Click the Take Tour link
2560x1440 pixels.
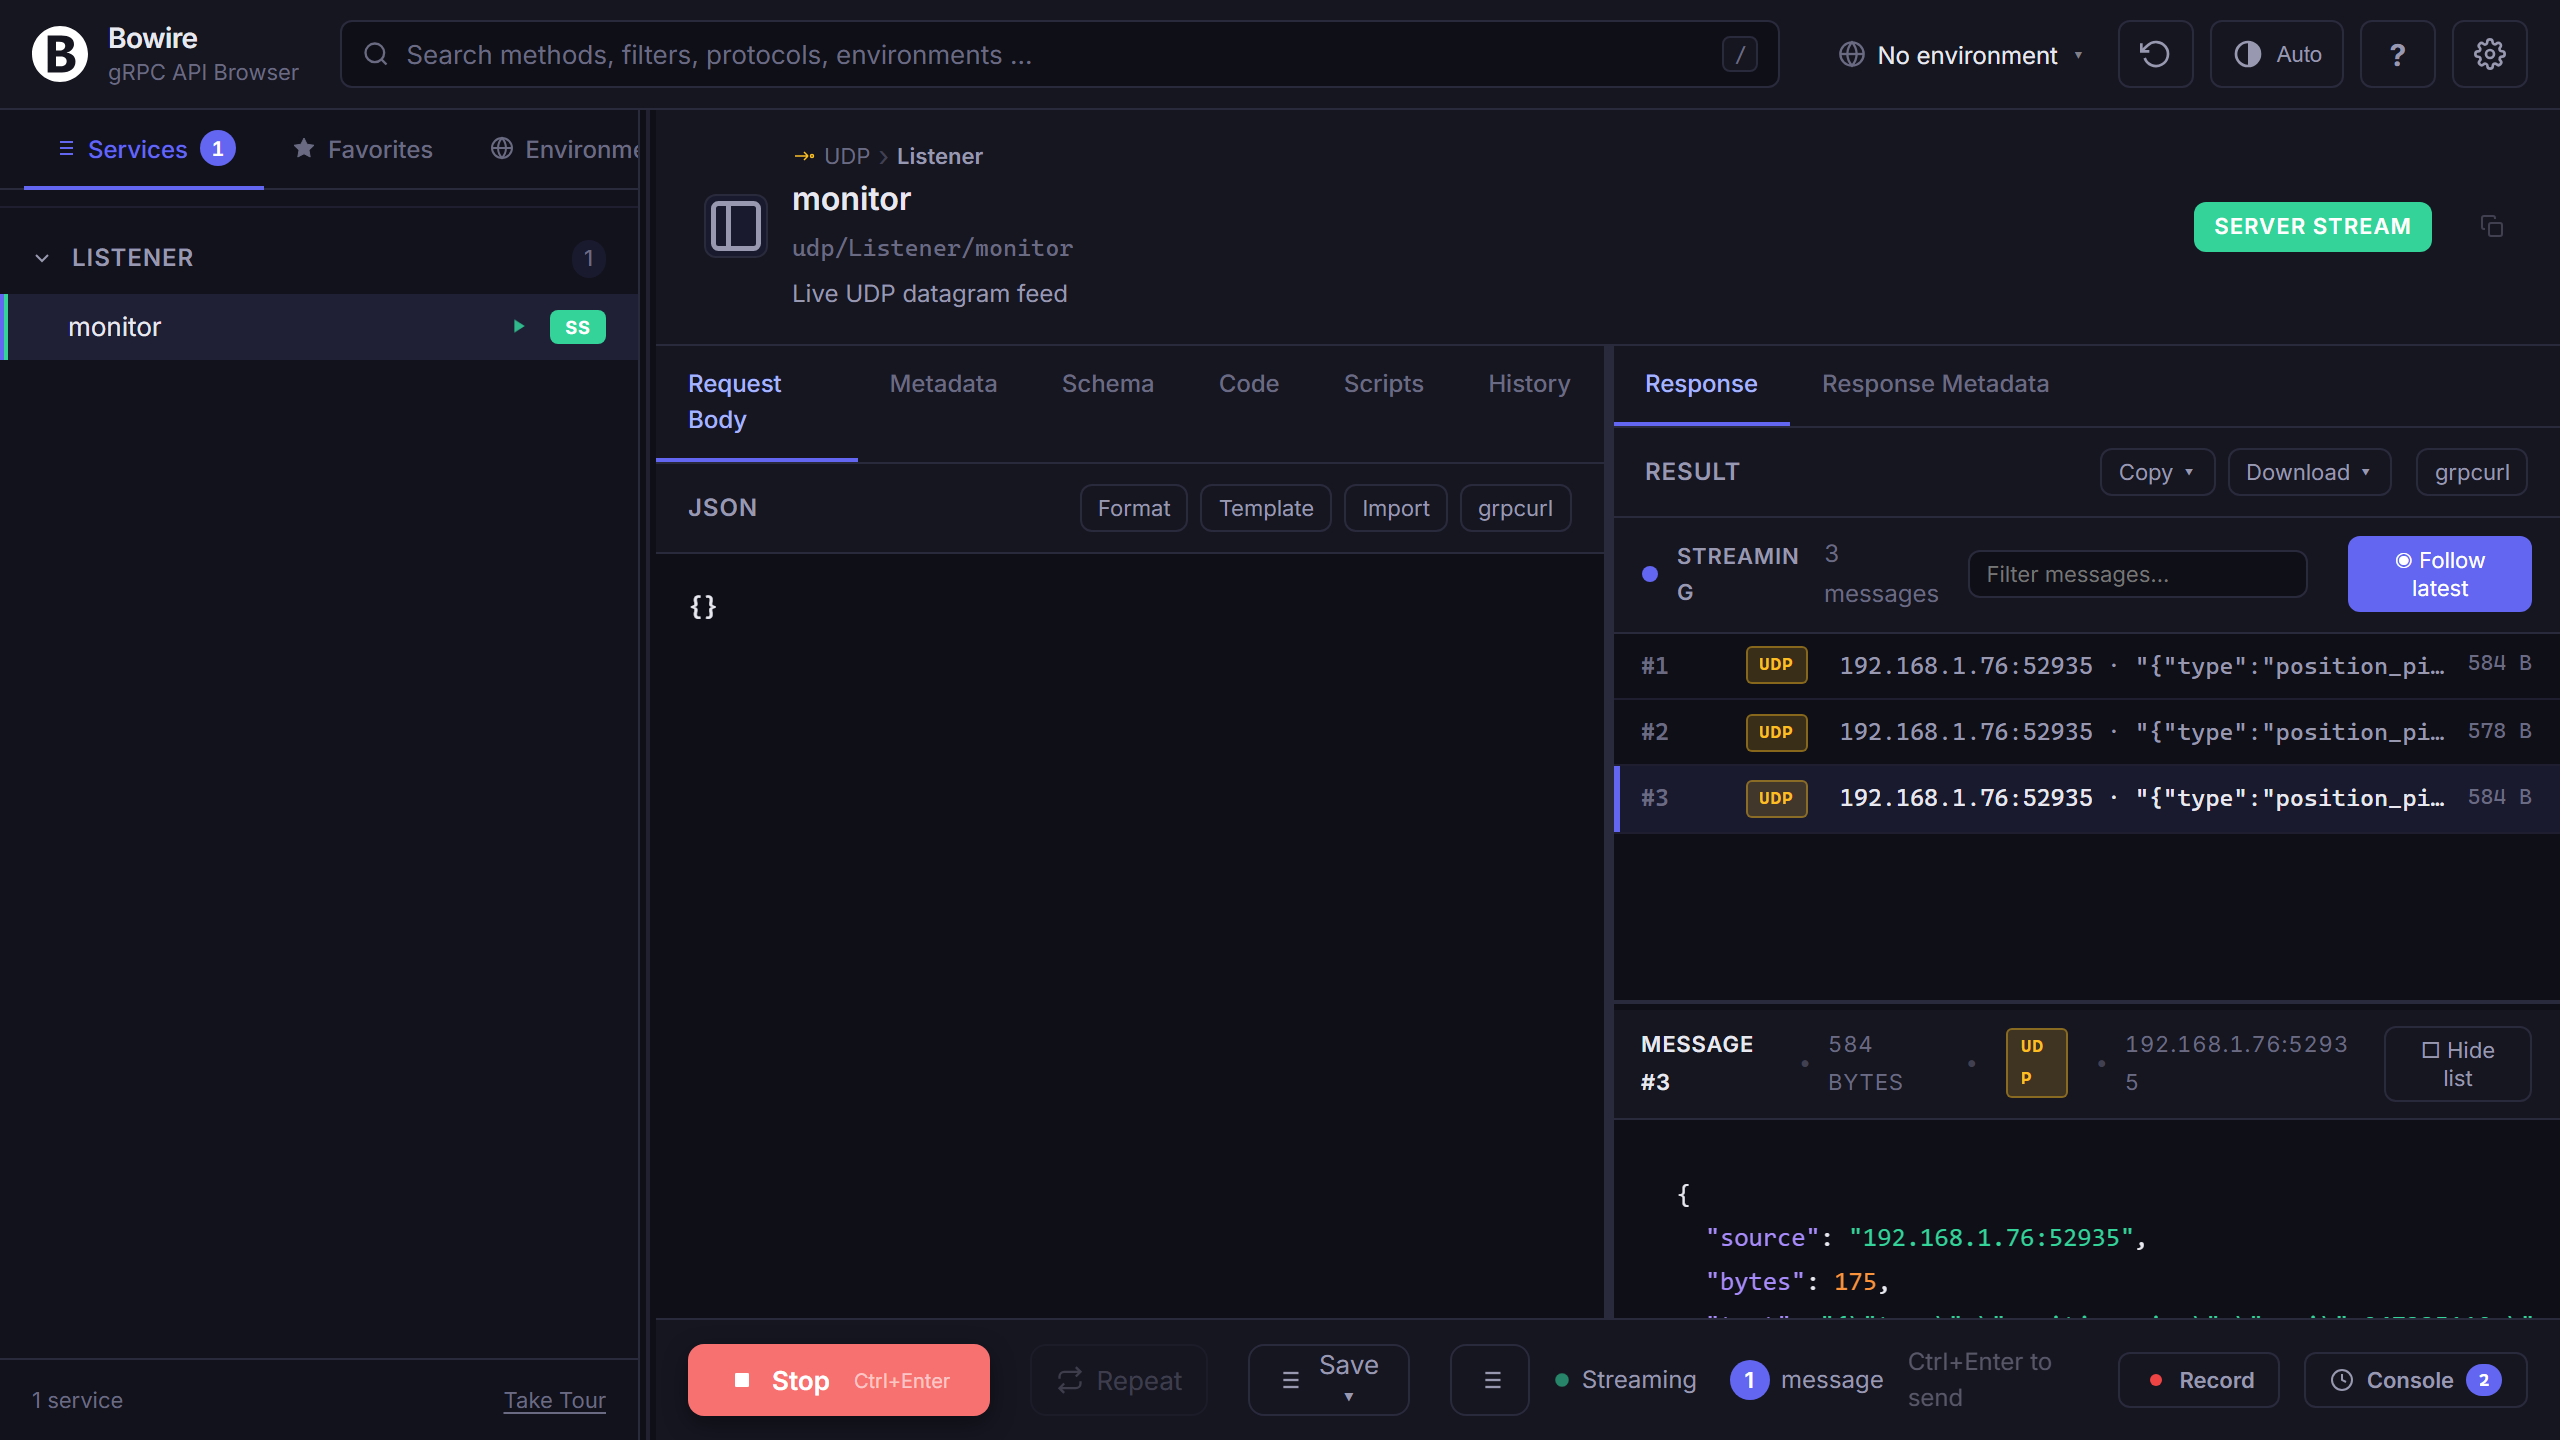[554, 1400]
